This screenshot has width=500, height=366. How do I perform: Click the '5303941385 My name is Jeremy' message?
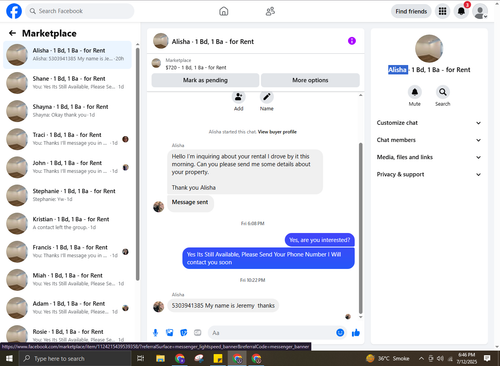tap(223, 306)
